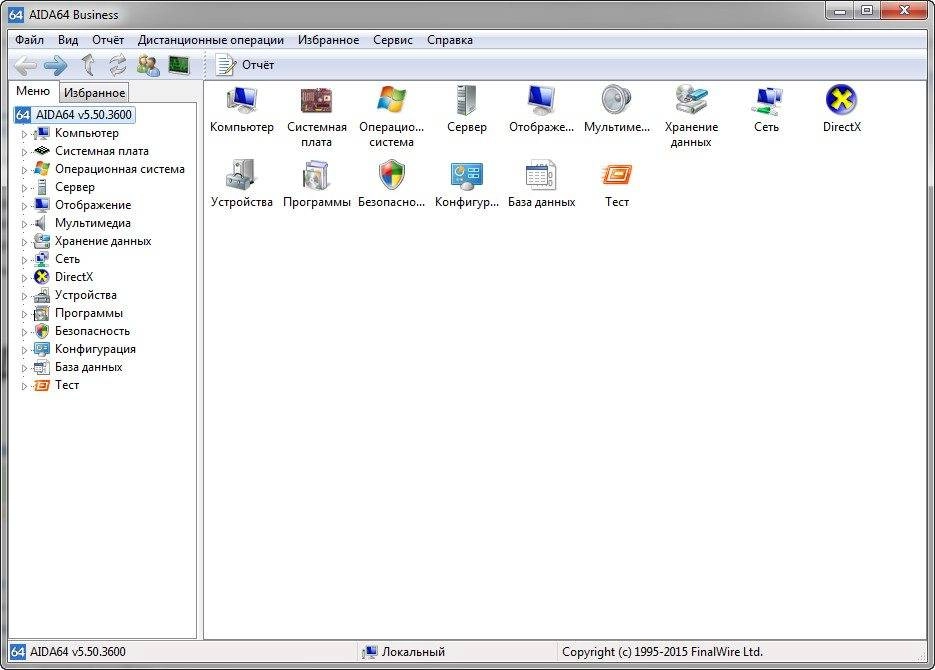Click the Сервер tower icon in main pane
Screen dimensions: 935x670
point(466,100)
